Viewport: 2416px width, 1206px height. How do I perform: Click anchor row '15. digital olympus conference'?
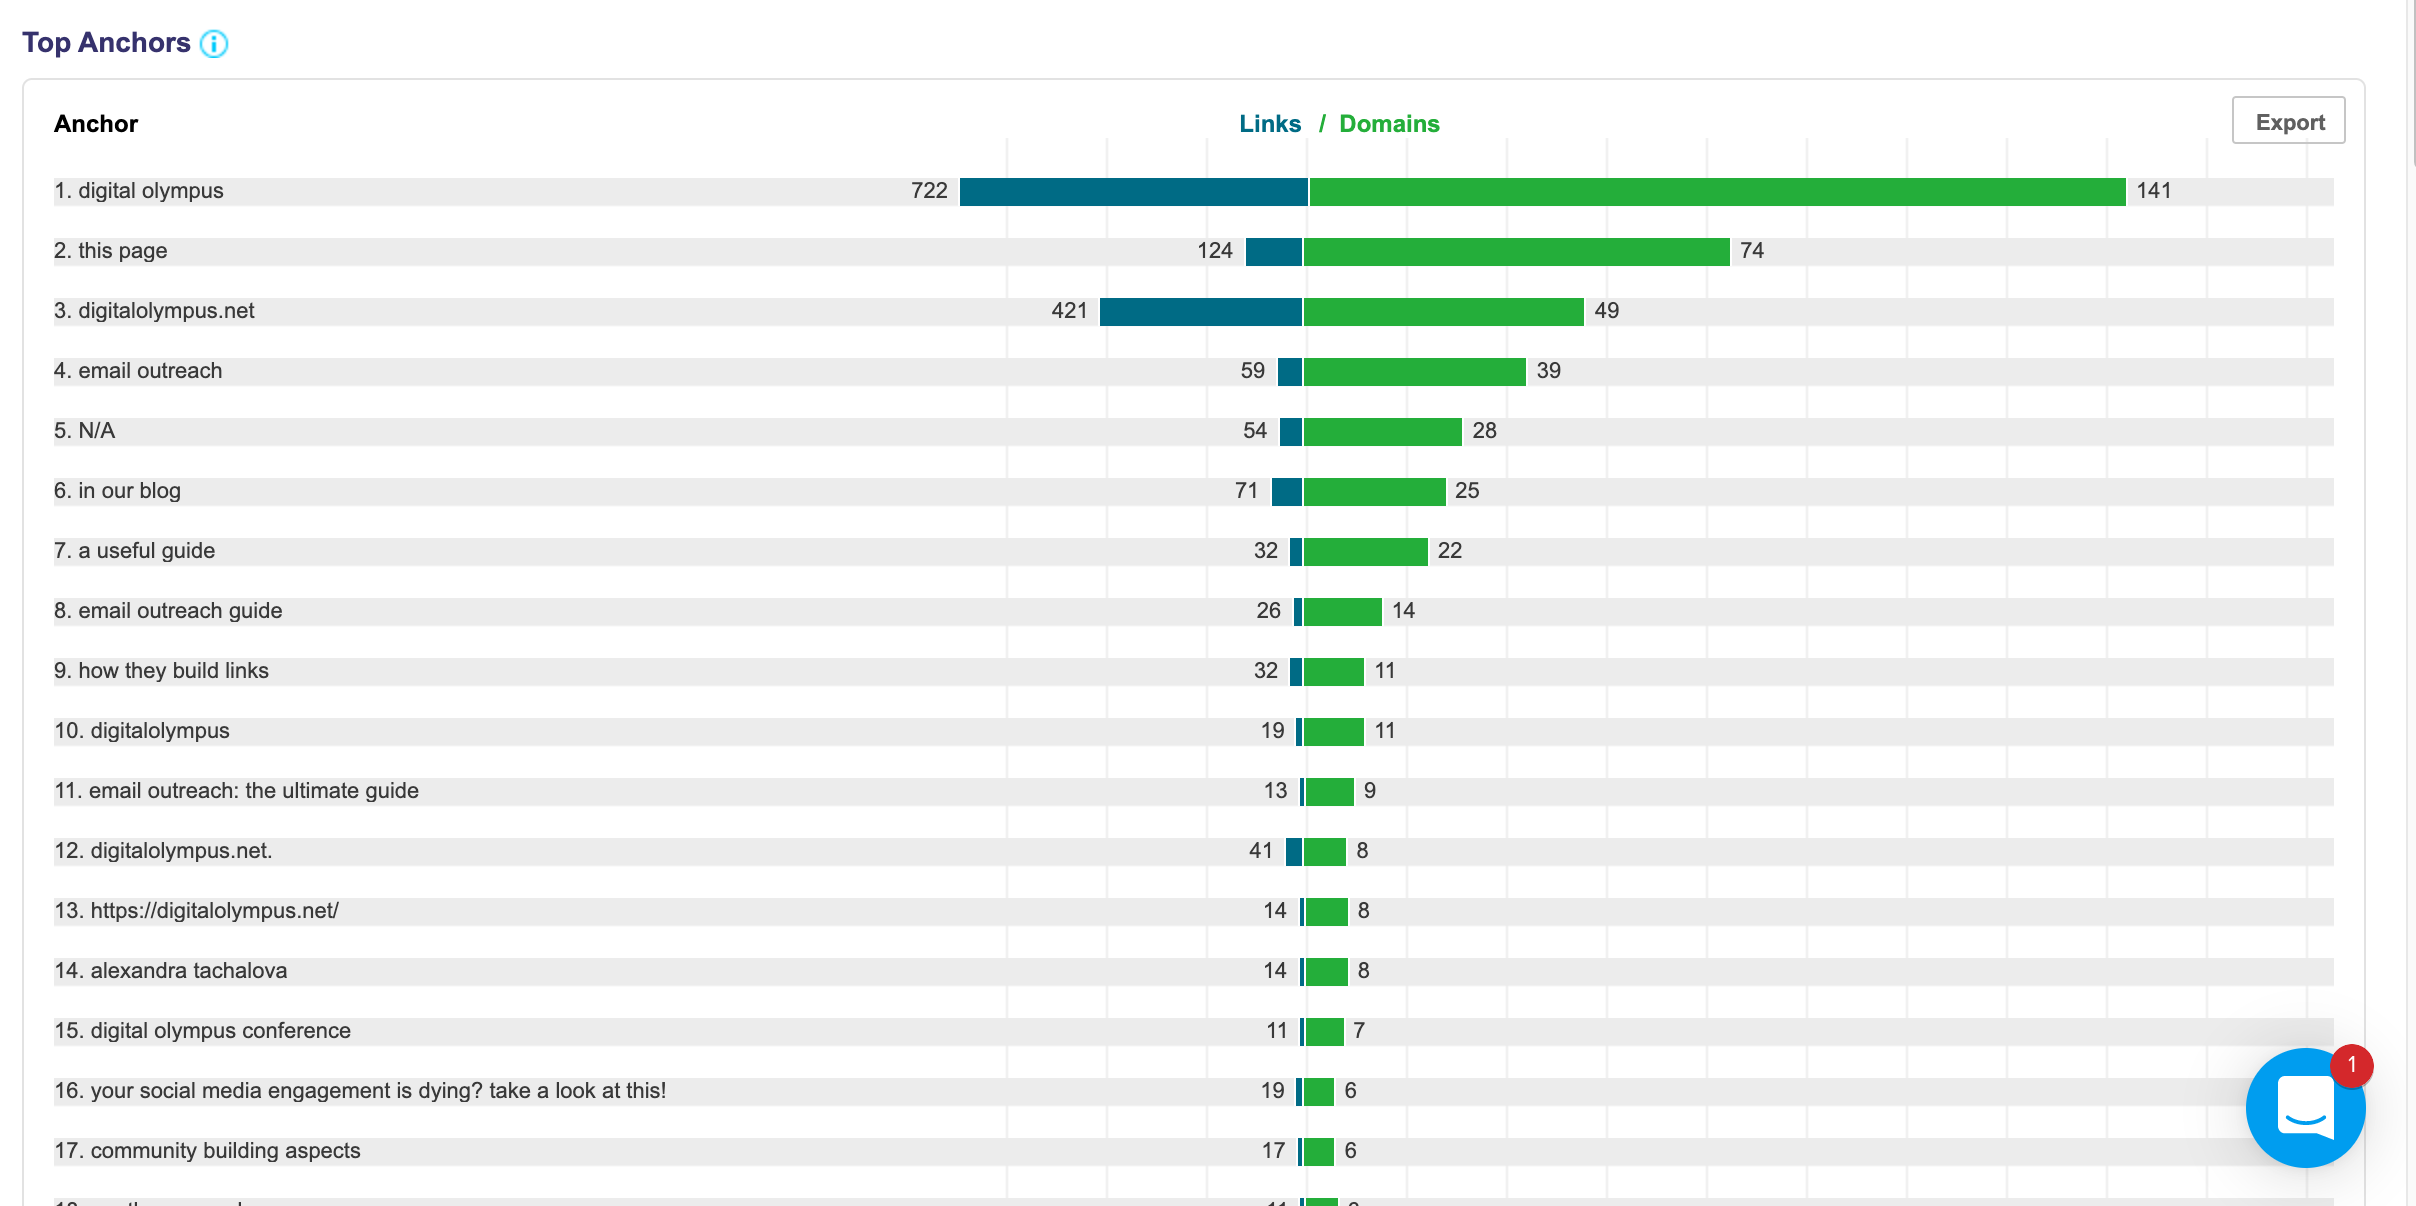click(x=1194, y=1031)
